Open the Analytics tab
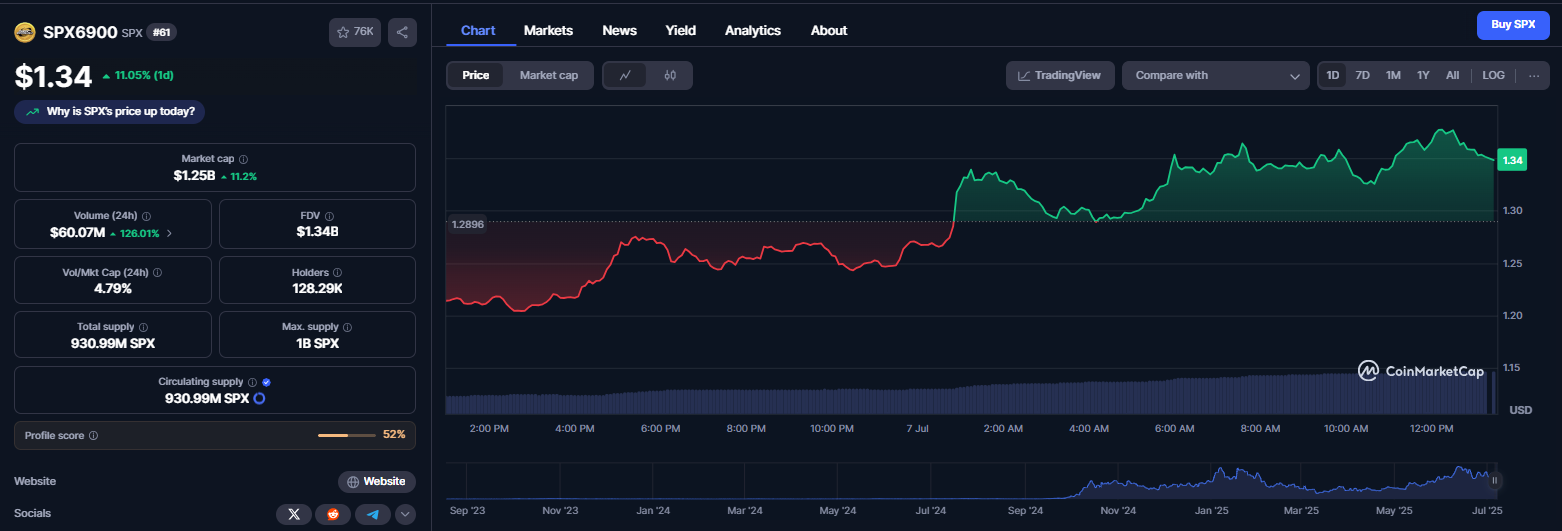Screen dimensions: 1562x531 pyautogui.click(x=753, y=30)
